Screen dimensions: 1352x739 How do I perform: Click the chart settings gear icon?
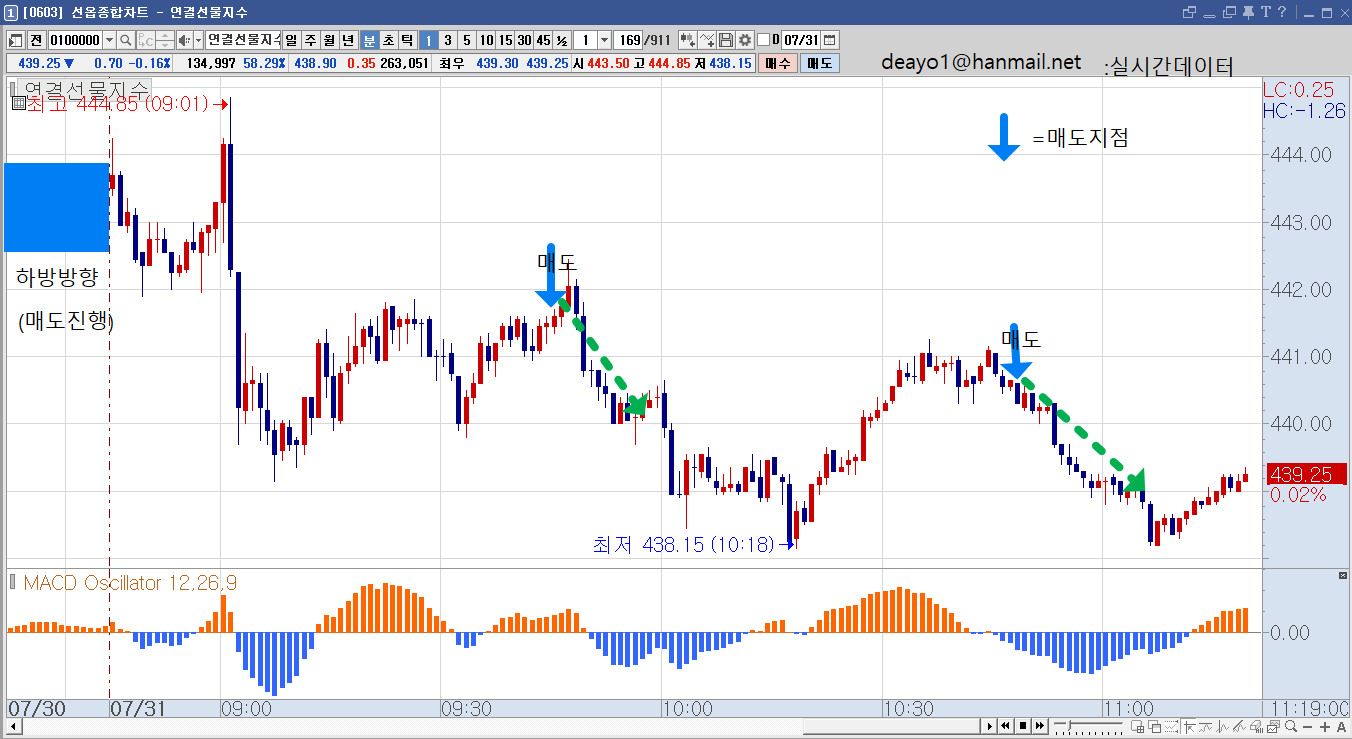745,40
